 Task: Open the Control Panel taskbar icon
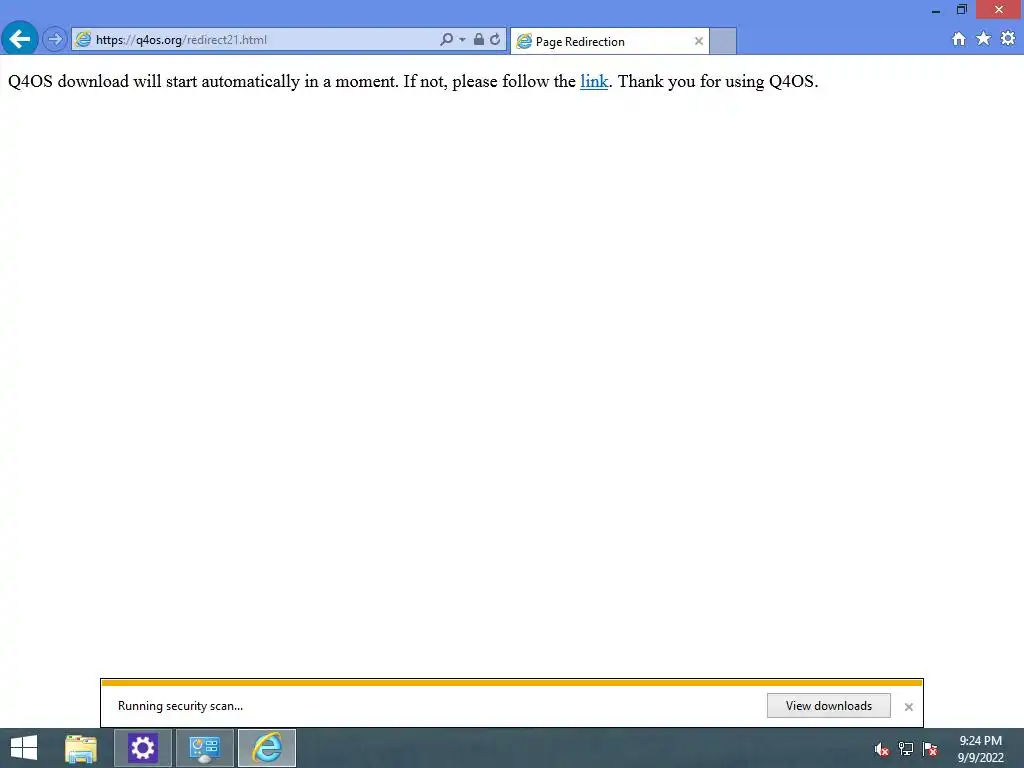[x=204, y=748]
